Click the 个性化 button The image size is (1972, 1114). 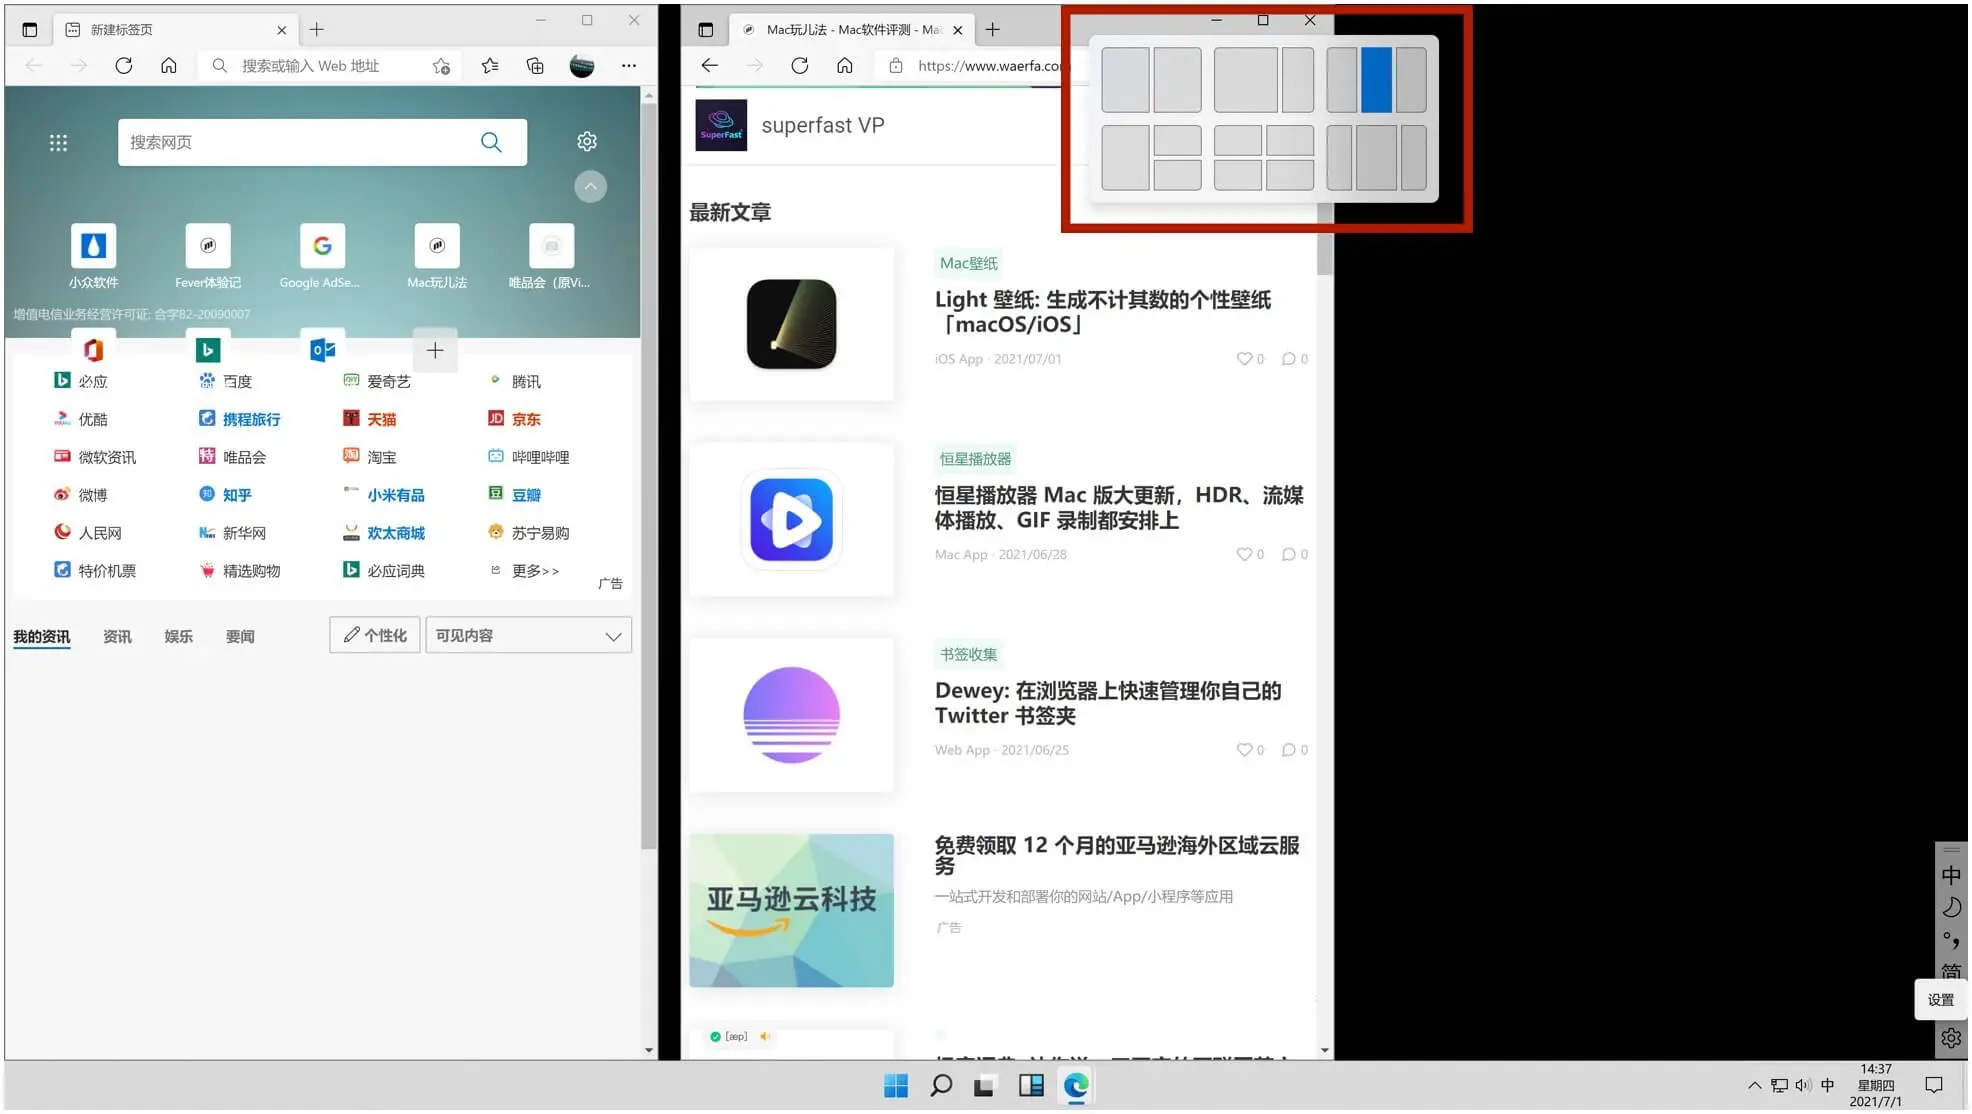pyautogui.click(x=375, y=636)
